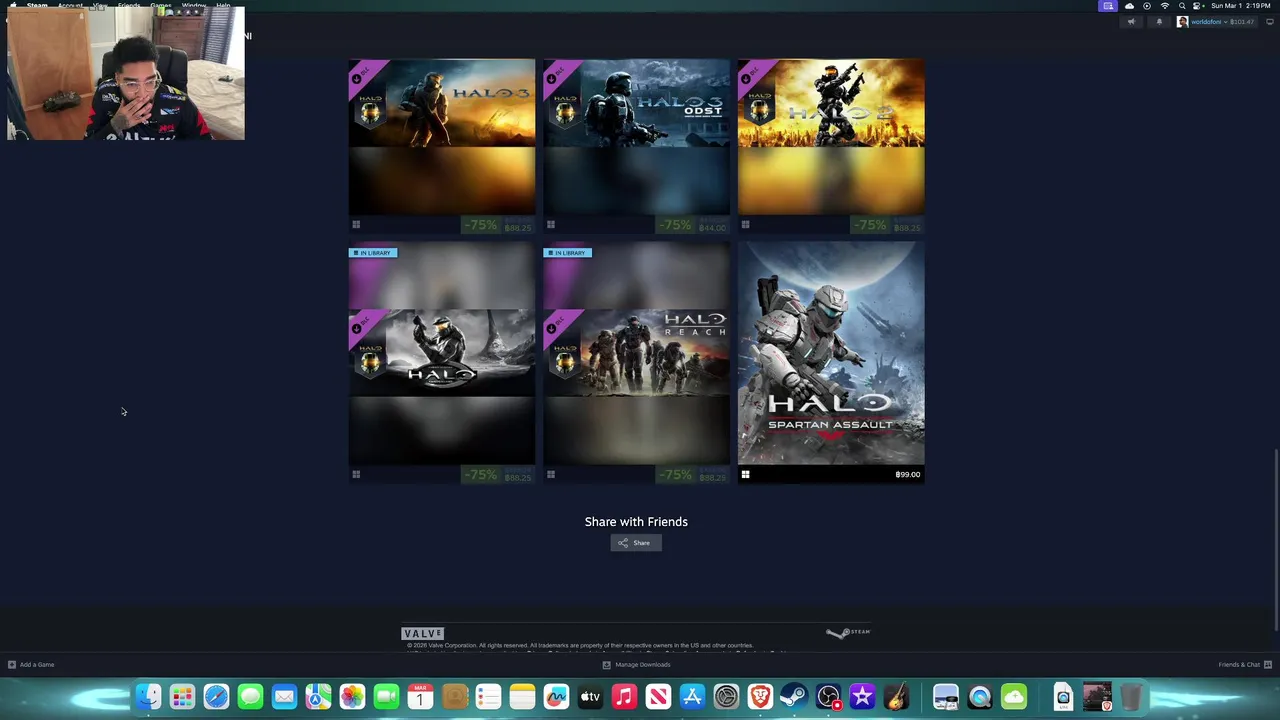Click the -75% discount badge on Halo 3
The image size is (1280, 720).
(x=481, y=225)
